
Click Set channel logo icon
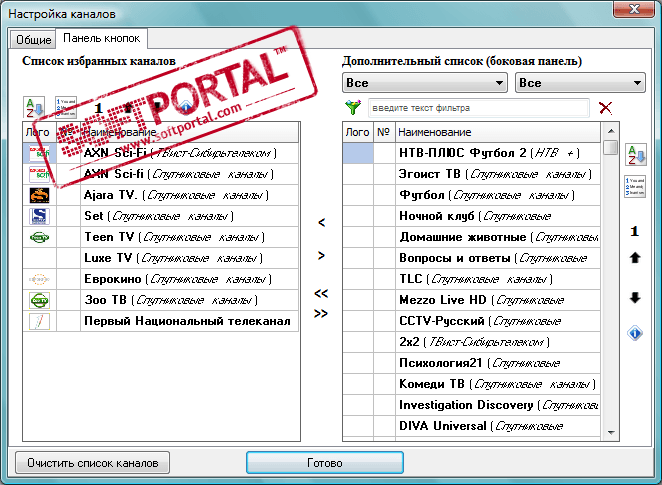click(39, 216)
